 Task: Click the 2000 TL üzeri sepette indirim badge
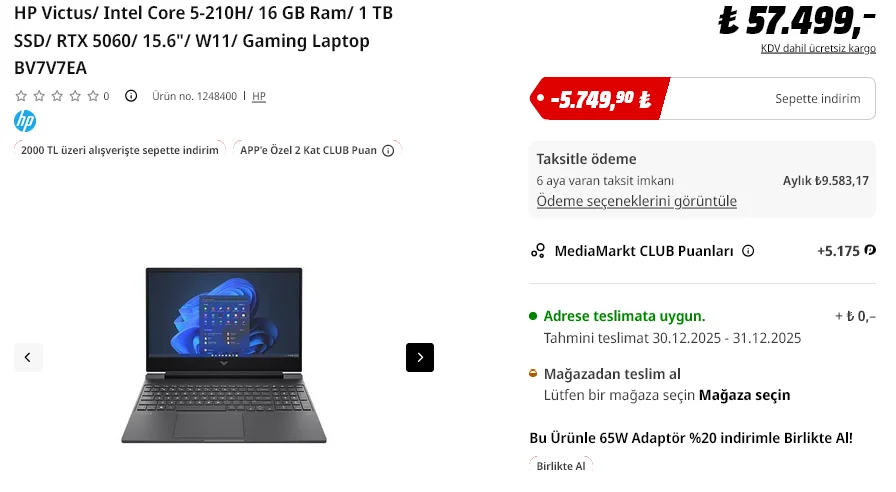click(119, 150)
